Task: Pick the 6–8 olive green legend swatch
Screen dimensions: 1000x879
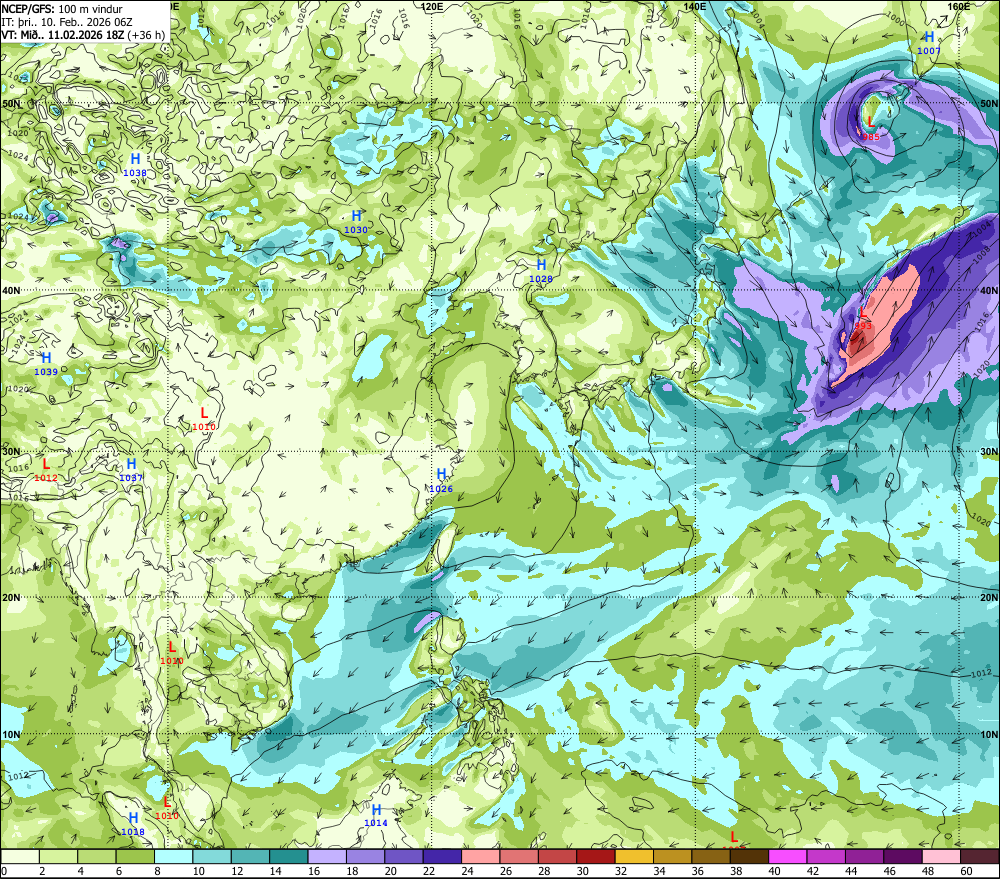Action: pos(135,856)
